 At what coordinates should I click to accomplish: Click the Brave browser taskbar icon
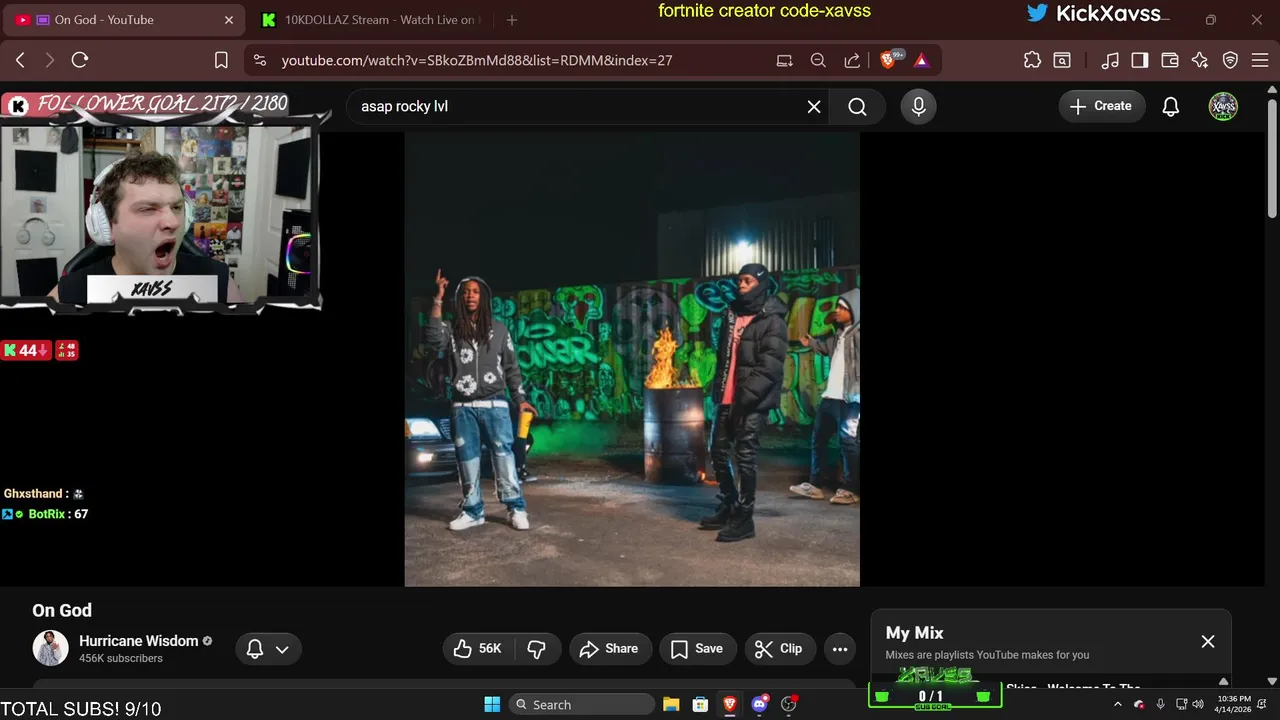click(x=730, y=704)
